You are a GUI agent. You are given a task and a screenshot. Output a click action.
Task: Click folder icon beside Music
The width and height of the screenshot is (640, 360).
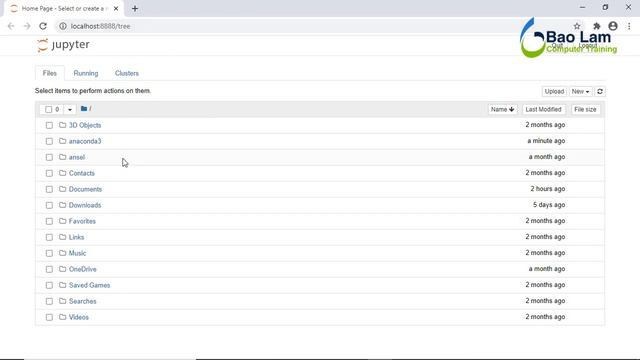[x=62, y=253]
